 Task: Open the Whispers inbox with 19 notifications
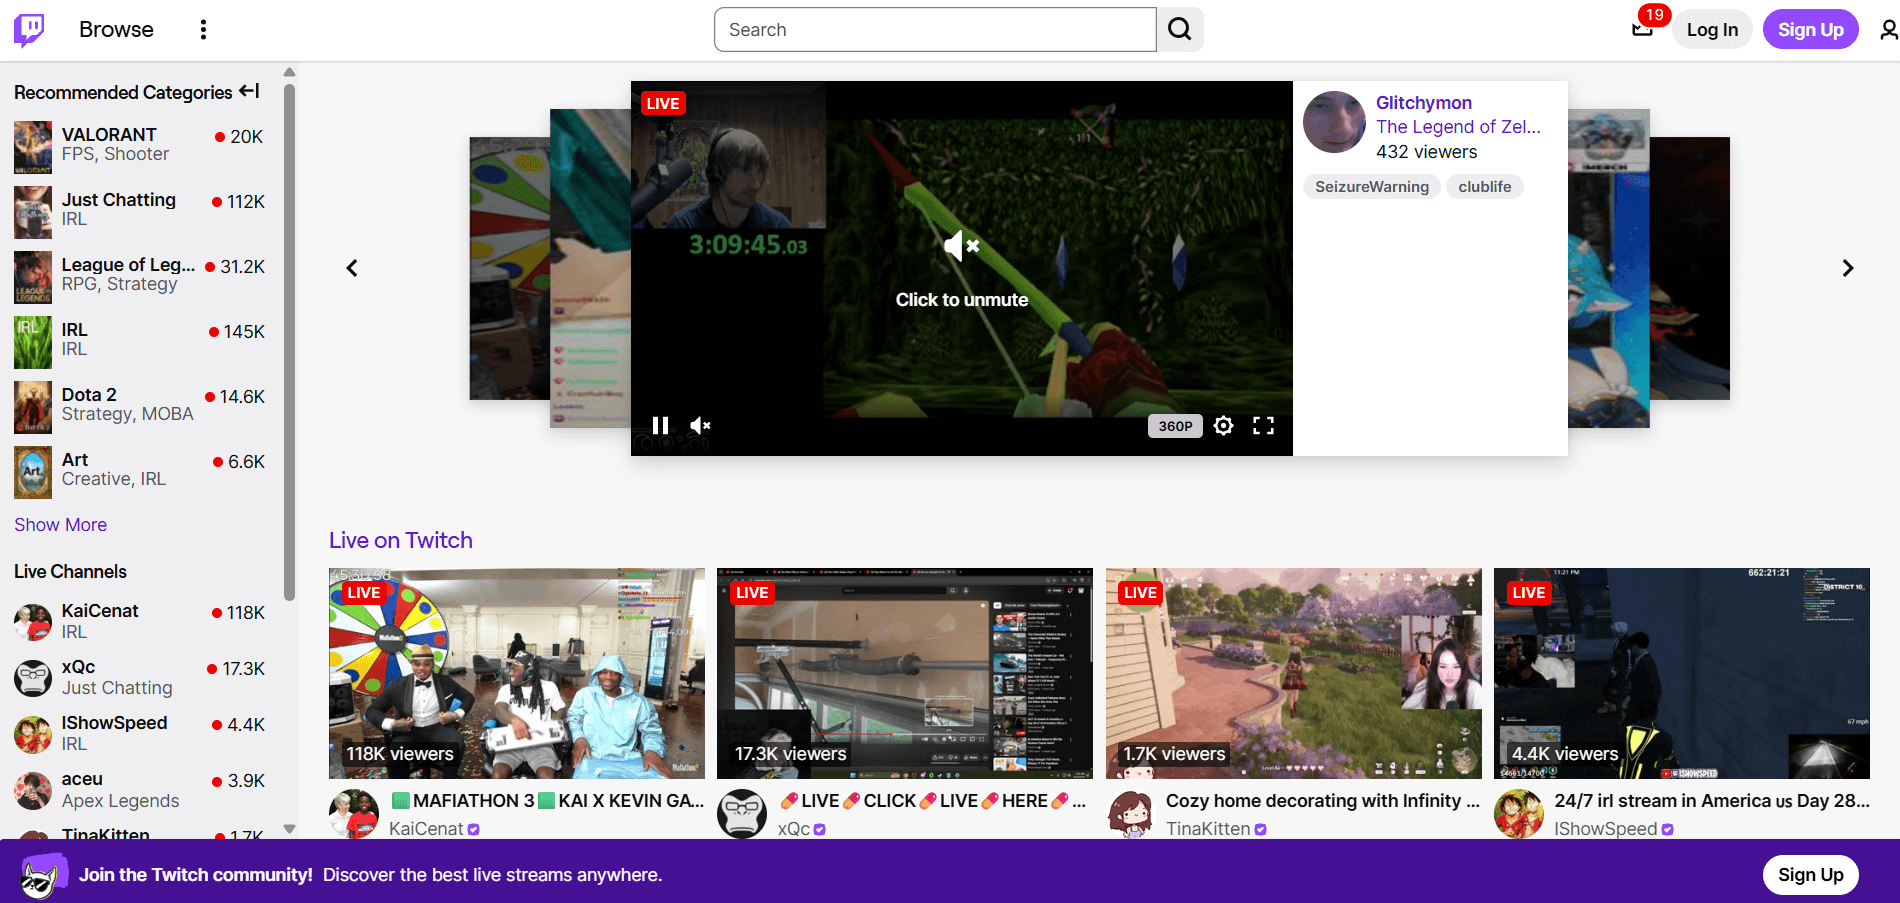[1641, 29]
